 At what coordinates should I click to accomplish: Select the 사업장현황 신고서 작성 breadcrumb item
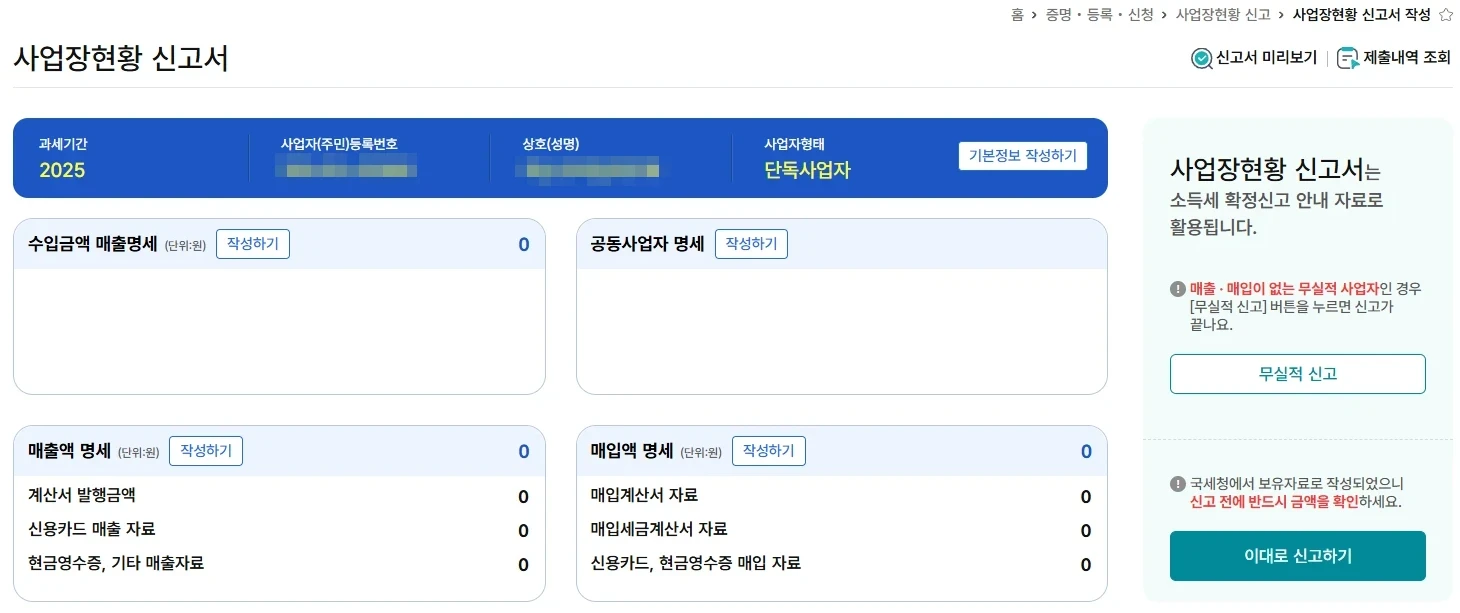click(1361, 15)
